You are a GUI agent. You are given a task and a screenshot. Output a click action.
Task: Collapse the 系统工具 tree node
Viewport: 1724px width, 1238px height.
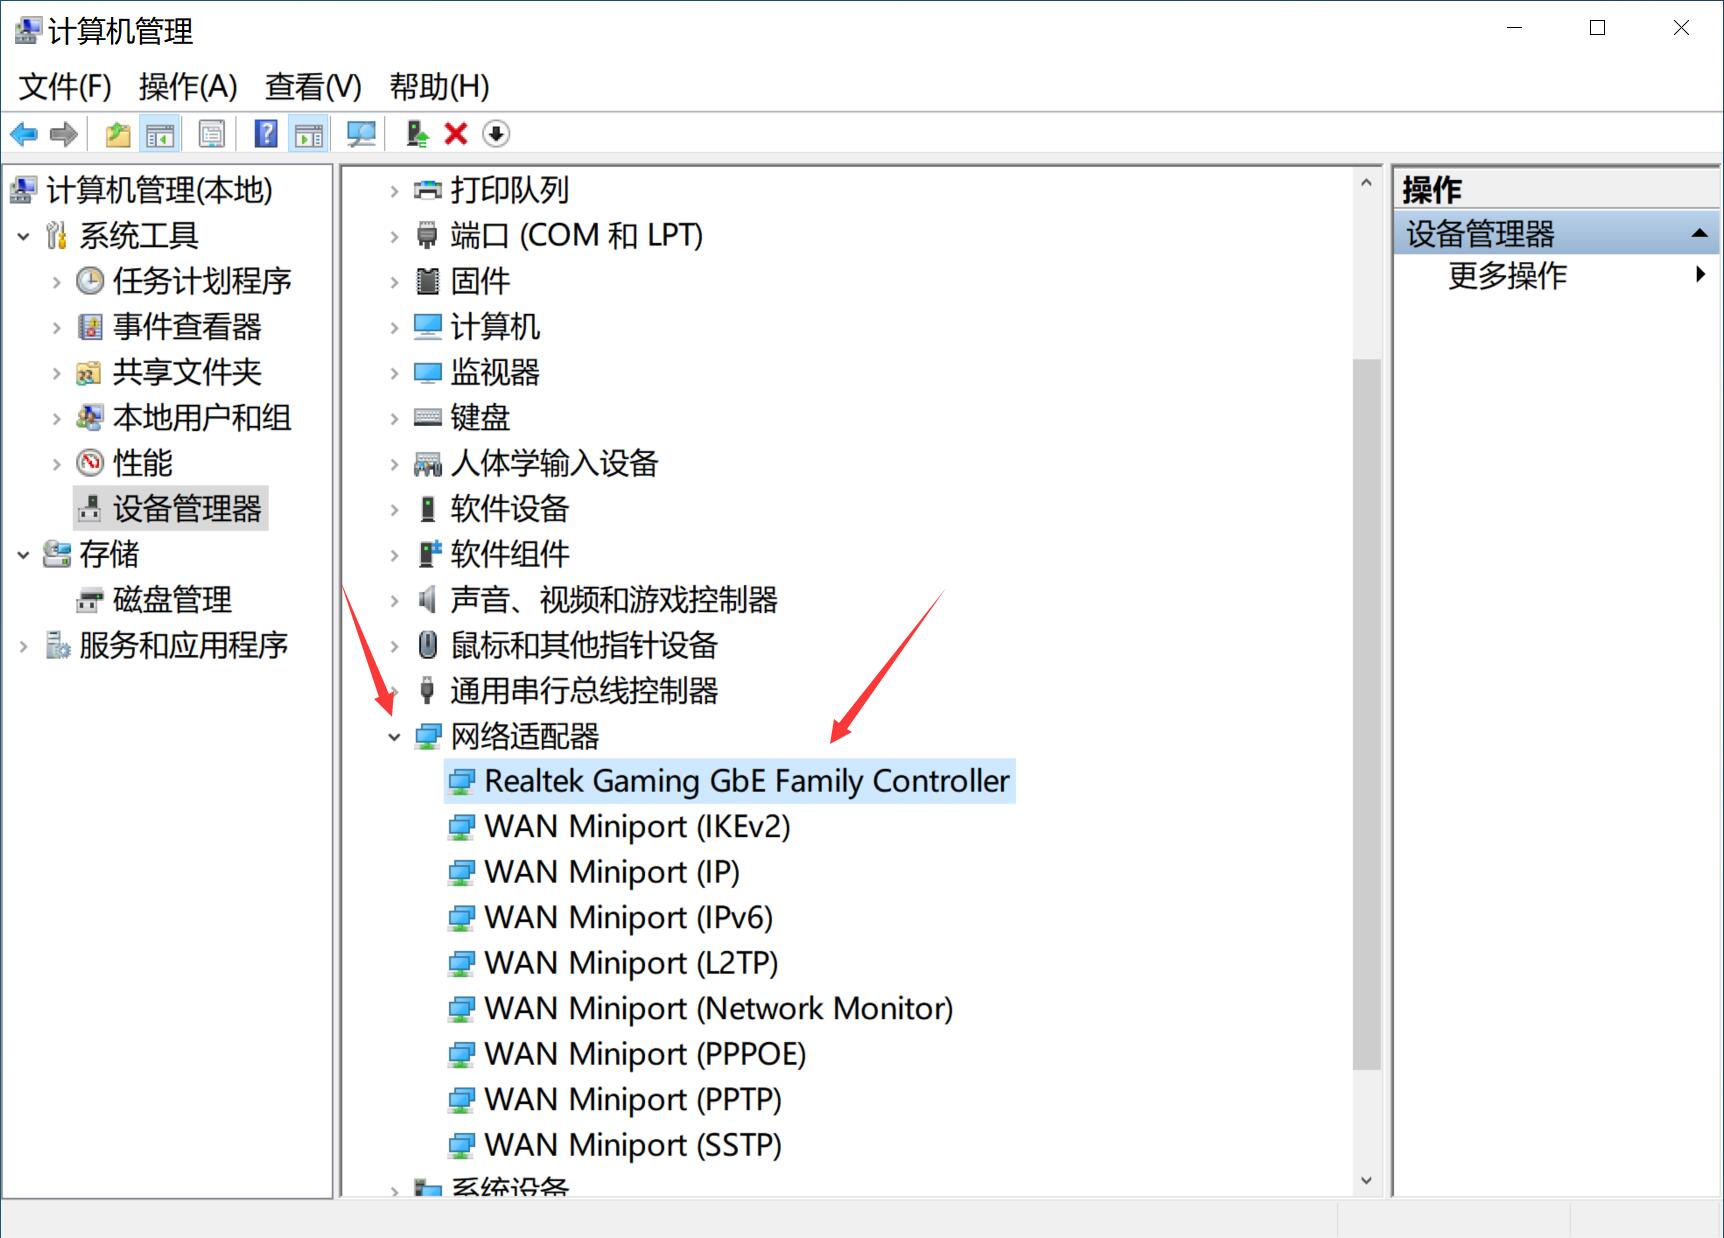23,236
